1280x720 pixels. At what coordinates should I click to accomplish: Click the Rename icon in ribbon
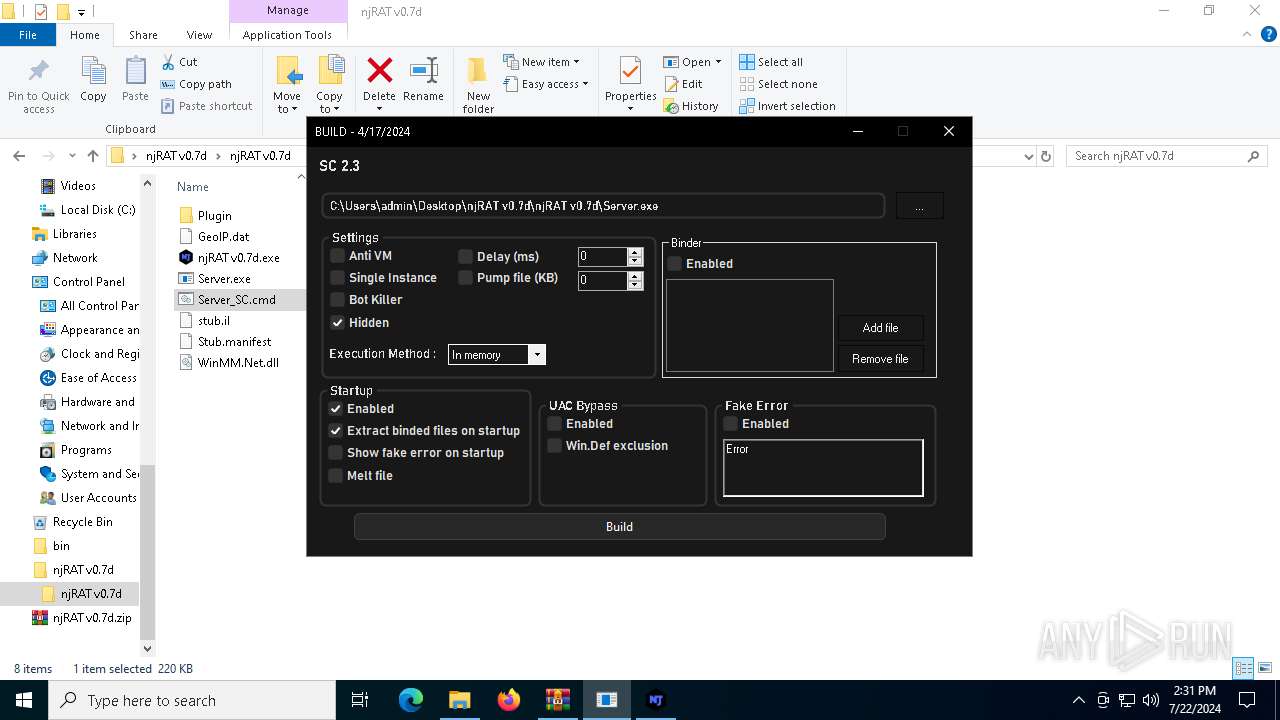click(x=423, y=70)
